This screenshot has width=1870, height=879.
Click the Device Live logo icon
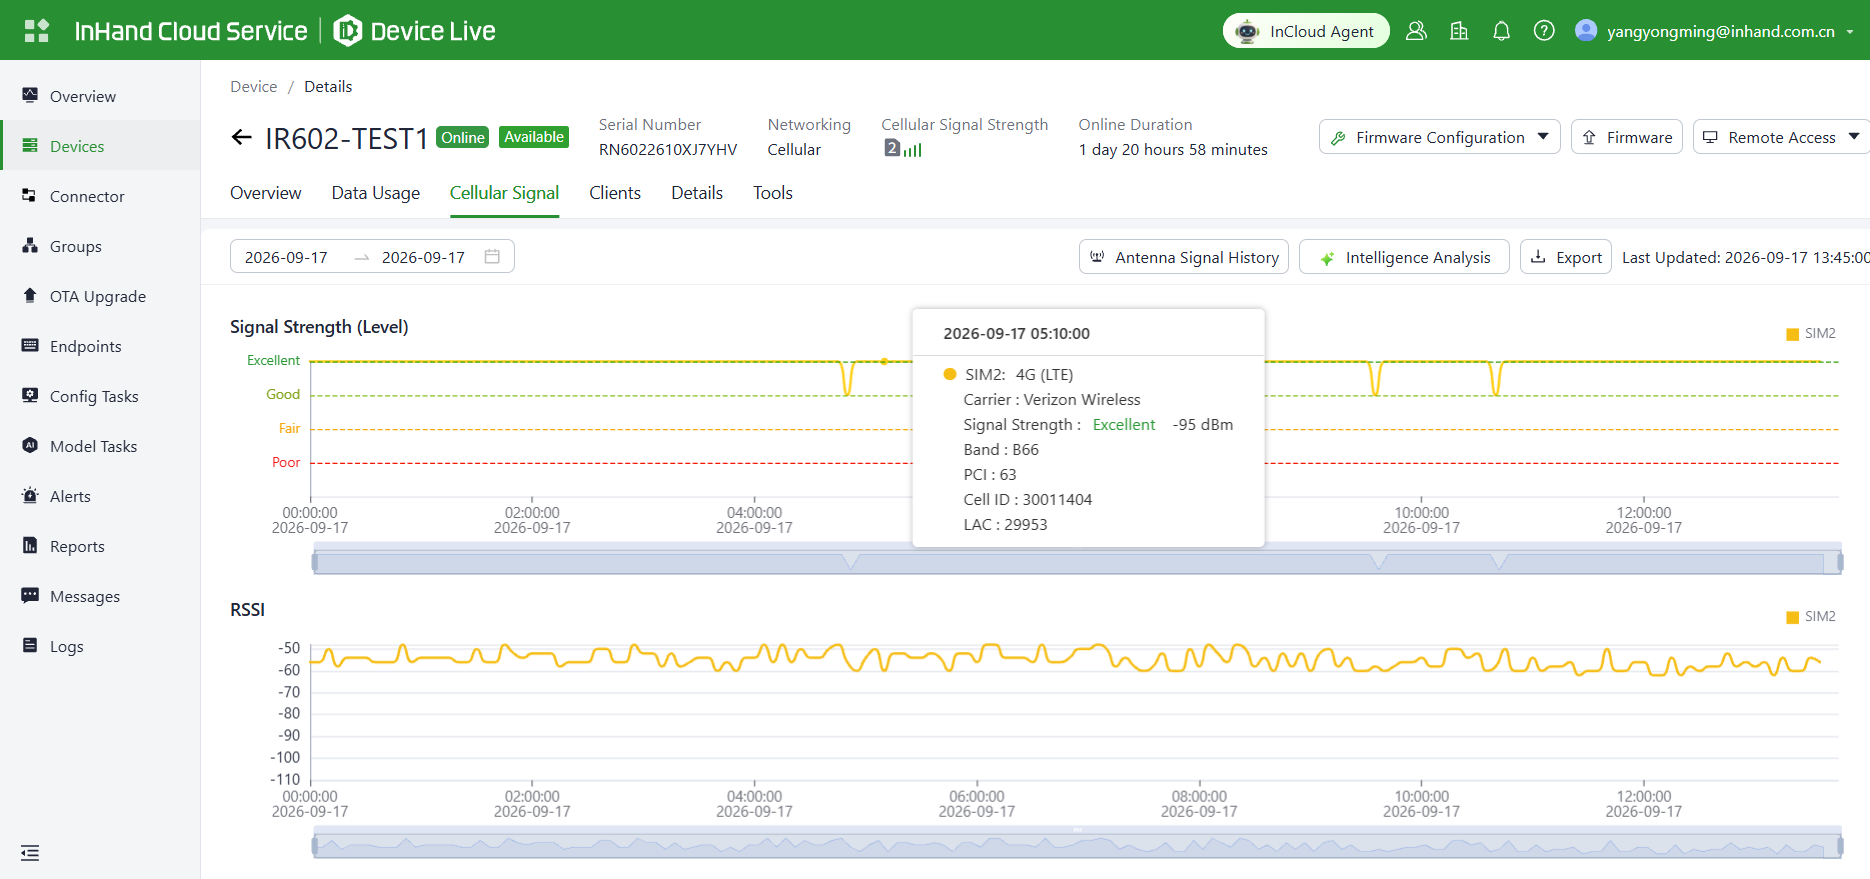(347, 31)
